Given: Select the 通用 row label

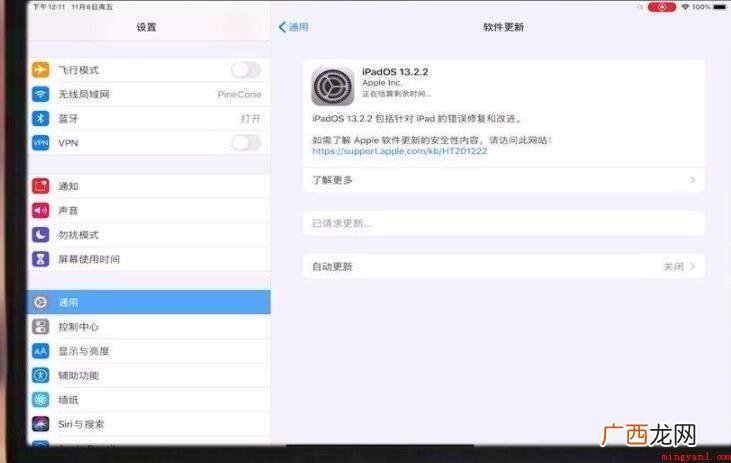Looking at the screenshot, I should tap(68, 302).
